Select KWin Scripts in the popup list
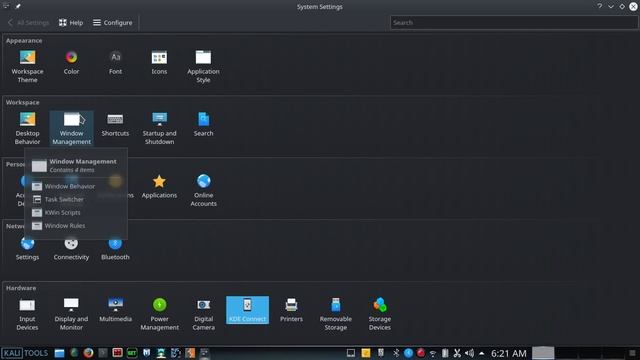The height and width of the screenshot is (360, 640). (x=56, y=212)
